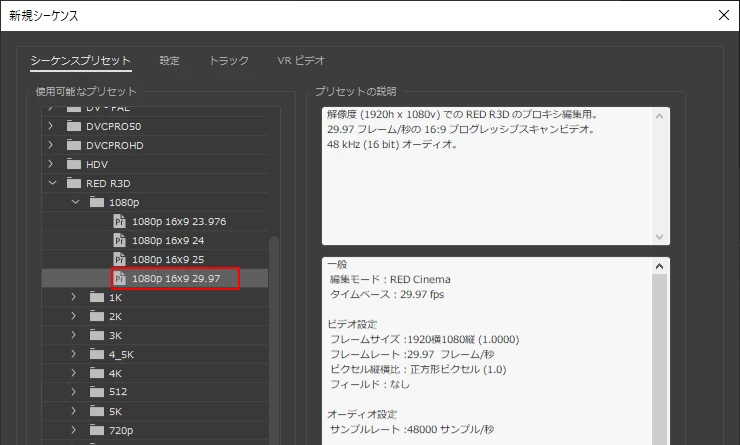Click the 512 folder icon
The image size is (740, 445).
point(97,391)
